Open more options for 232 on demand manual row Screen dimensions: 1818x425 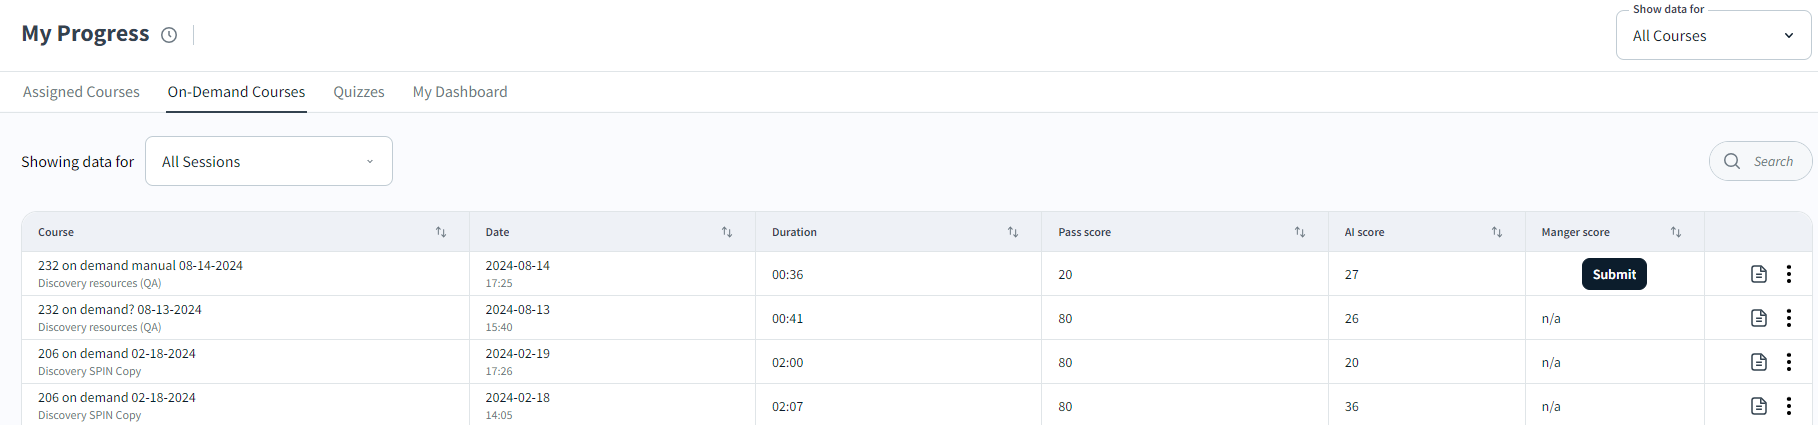tap(1788, 274)
